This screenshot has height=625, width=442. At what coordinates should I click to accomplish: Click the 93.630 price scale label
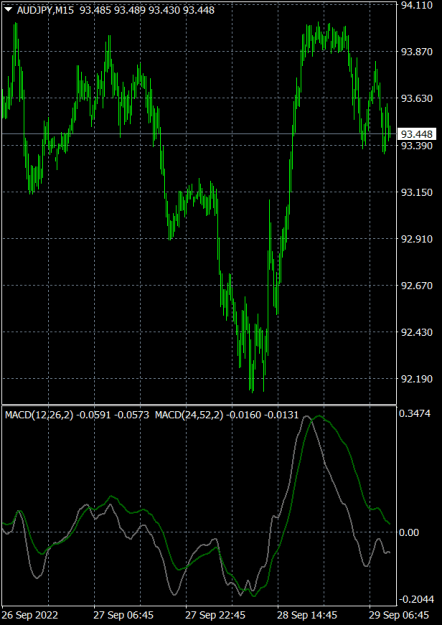click(417, 98)
